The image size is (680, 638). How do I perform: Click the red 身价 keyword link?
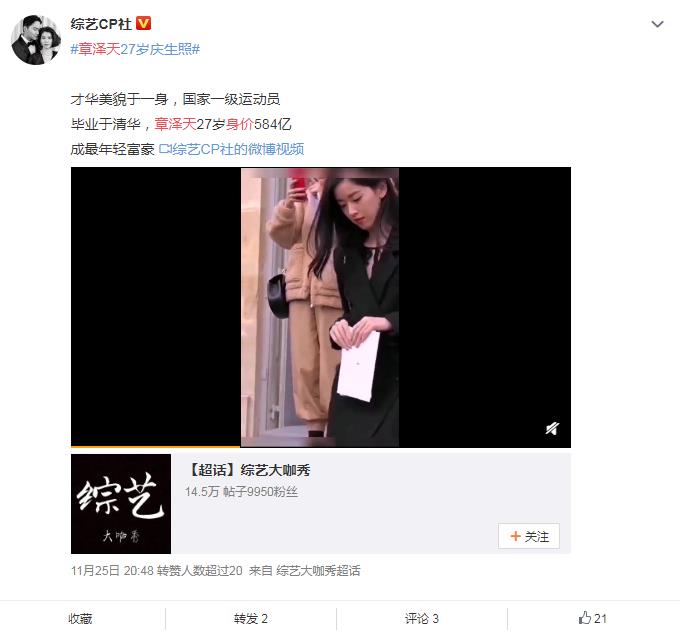[x=239, y=124]
